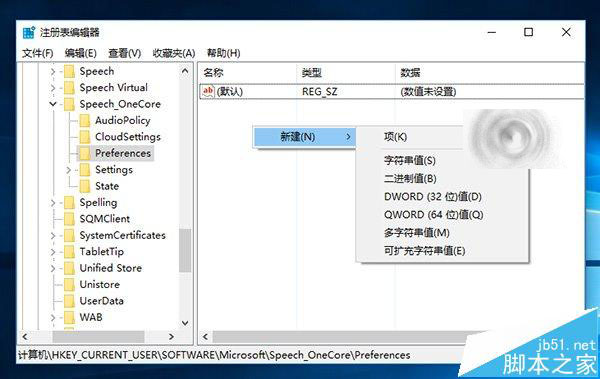Select the SQMClient key label
600x379 pixels.
[x=104, y=219]
